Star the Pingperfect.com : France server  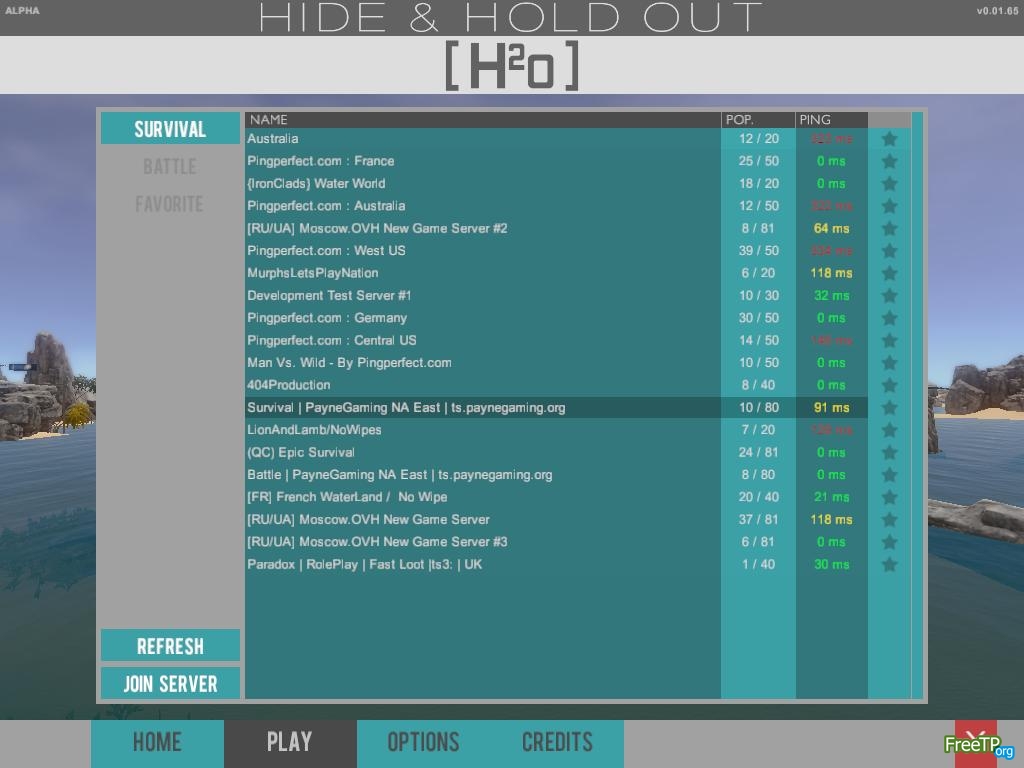tap(889, 161)
